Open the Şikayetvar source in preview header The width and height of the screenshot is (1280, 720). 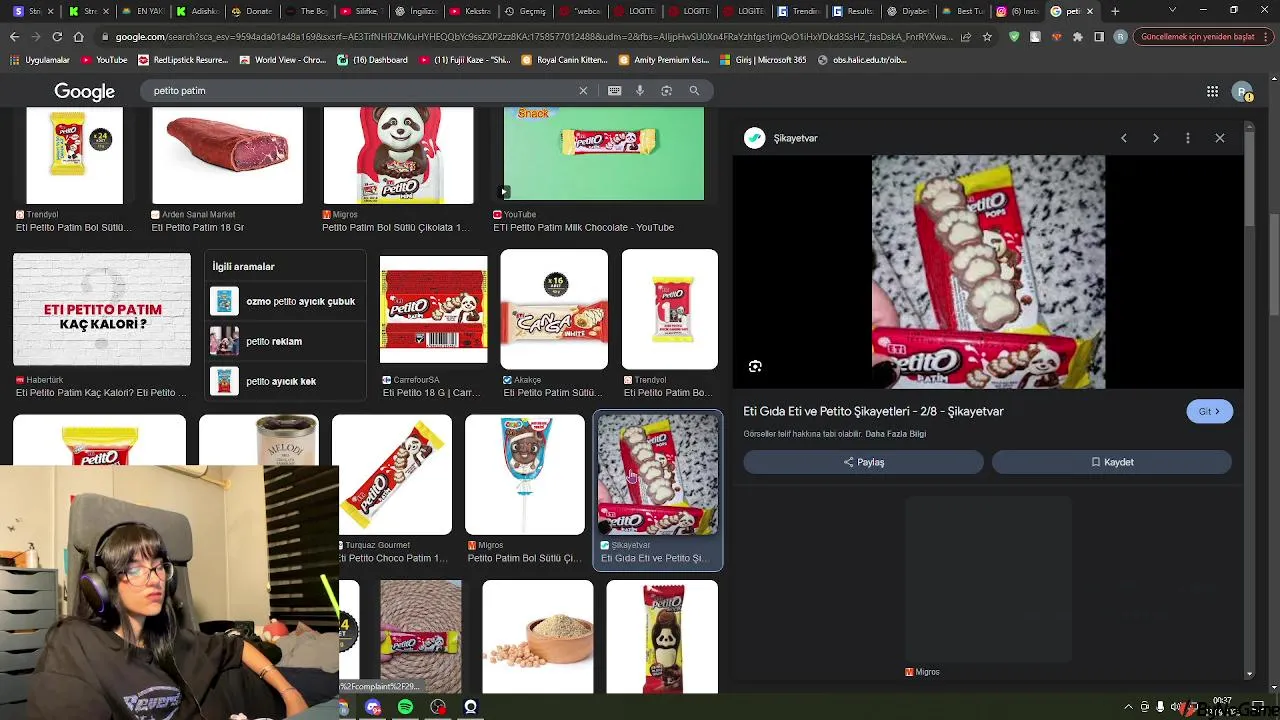click(x=781, y=138)
